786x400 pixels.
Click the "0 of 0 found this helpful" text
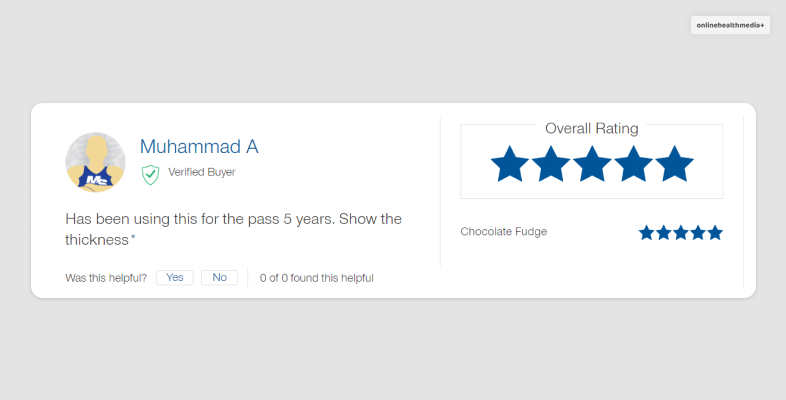pos(316,278)
